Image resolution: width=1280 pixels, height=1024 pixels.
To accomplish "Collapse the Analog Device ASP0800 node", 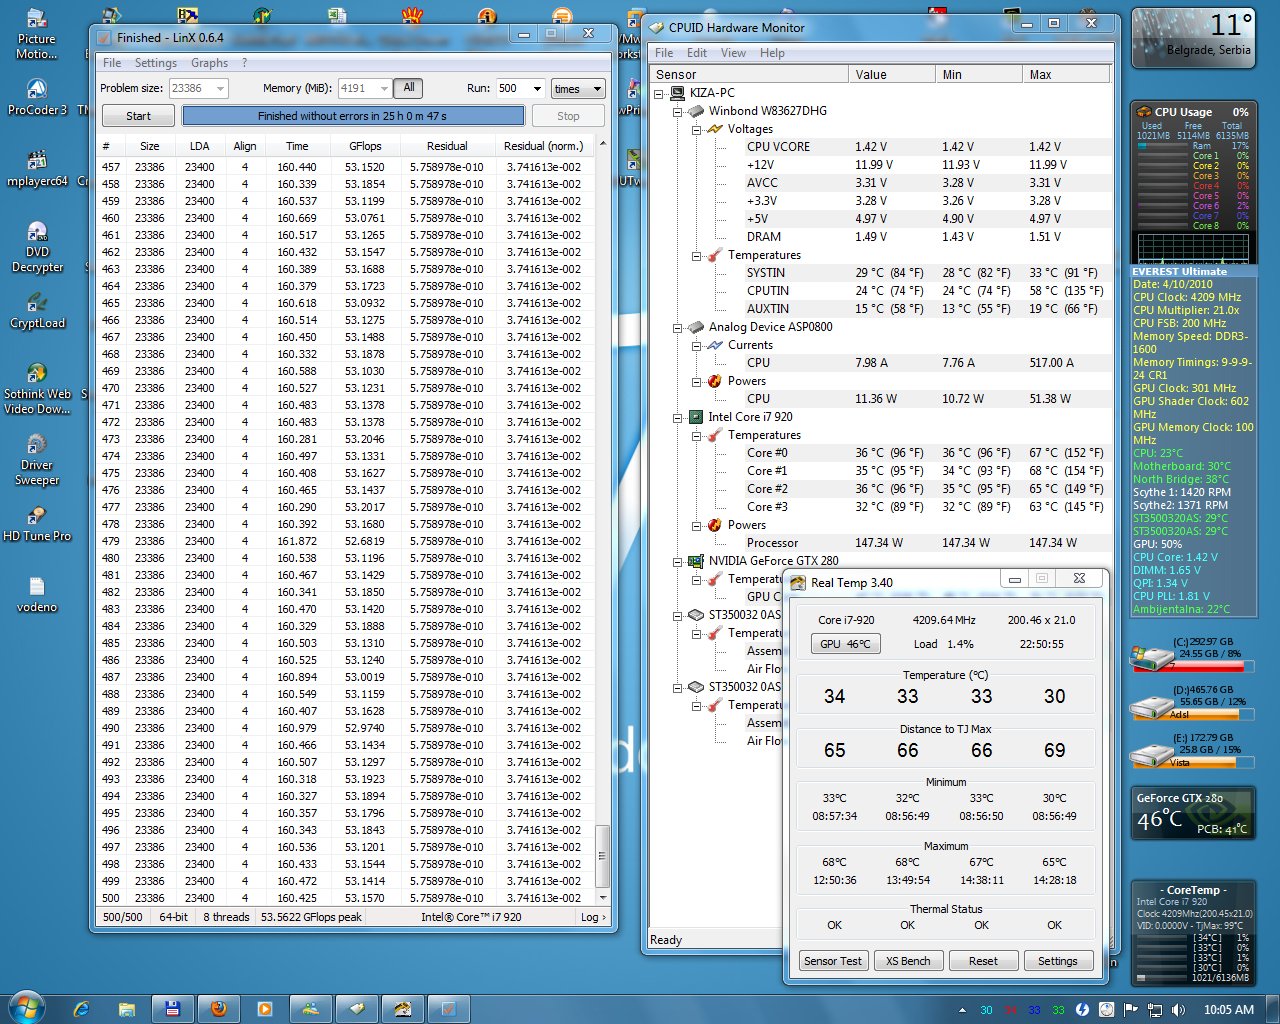I will tap(678, 327).
